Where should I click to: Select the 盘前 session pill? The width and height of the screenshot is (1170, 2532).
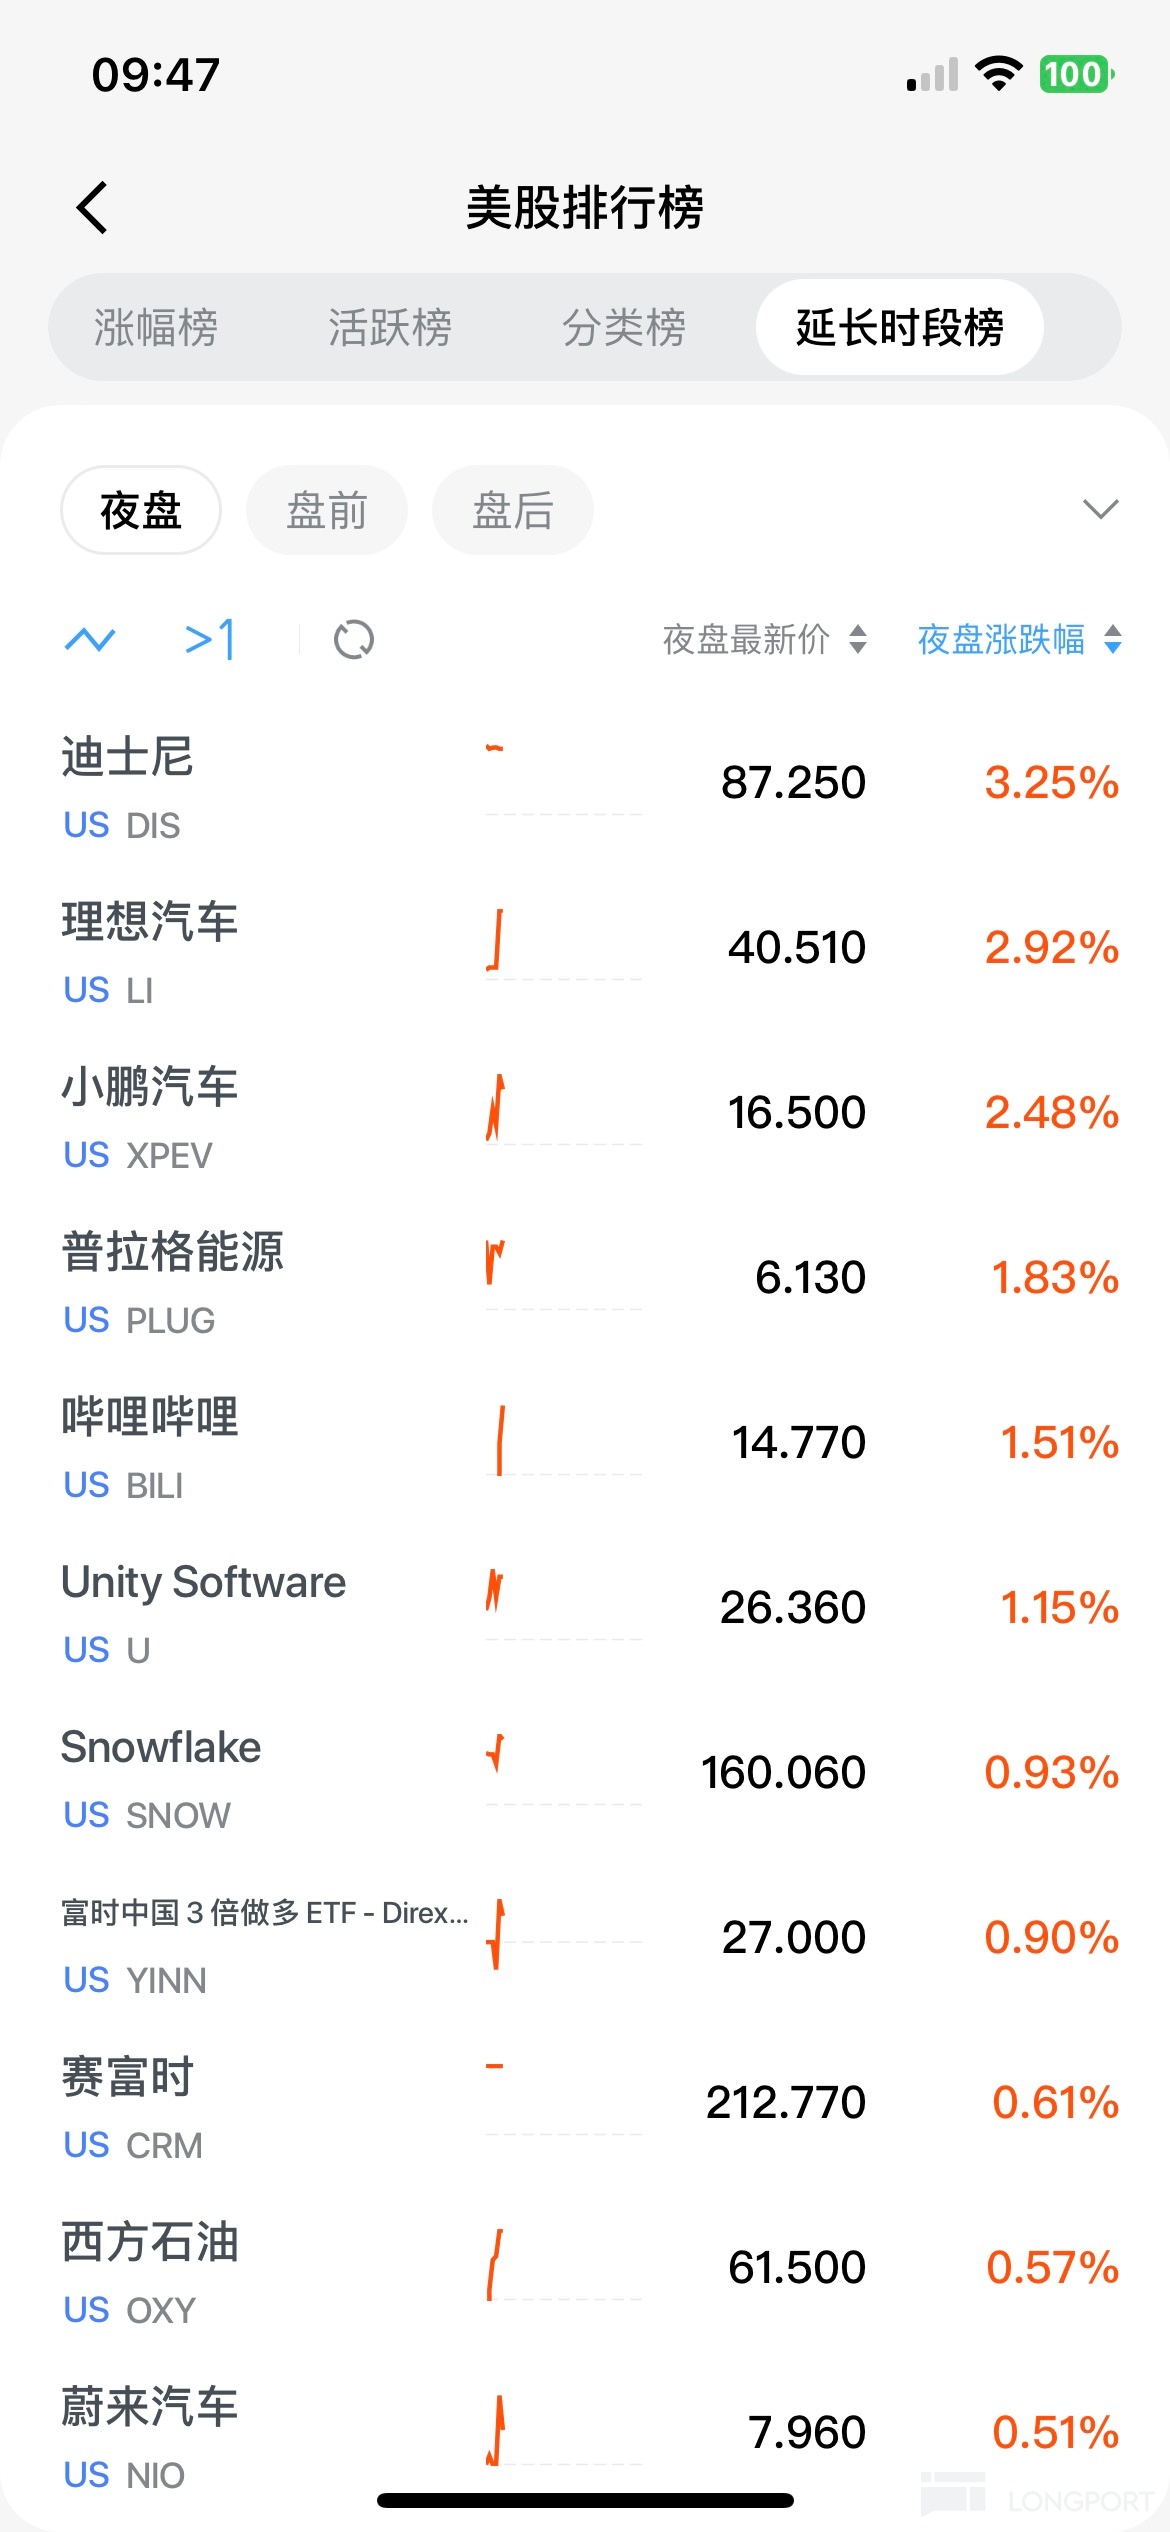click(327, 510)
